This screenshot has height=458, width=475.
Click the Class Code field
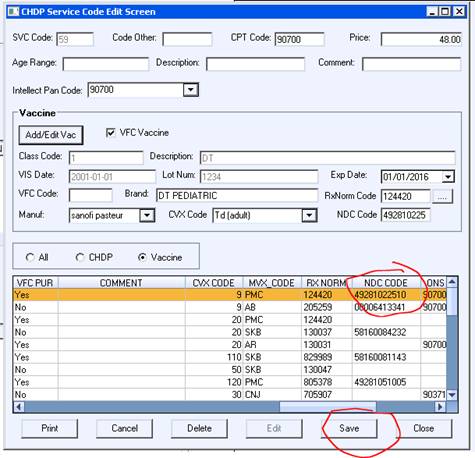point(106,158)
